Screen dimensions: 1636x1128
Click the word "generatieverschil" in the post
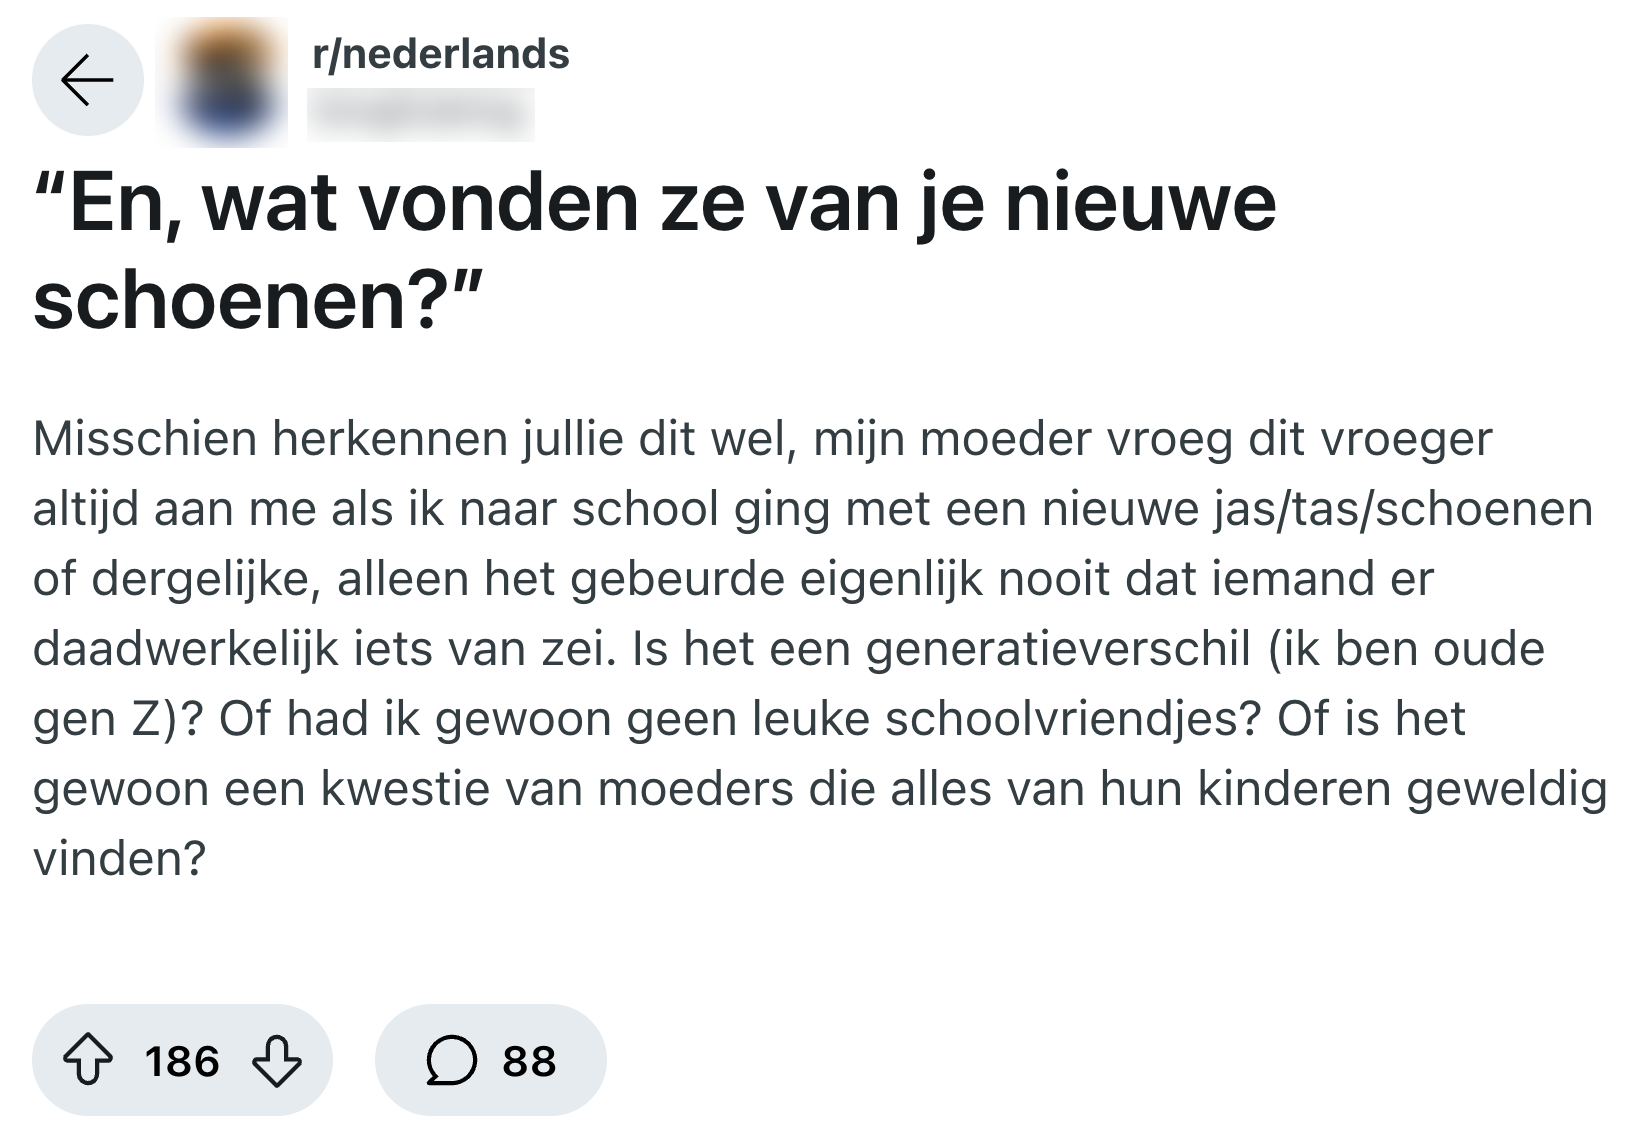point(1058,649)
